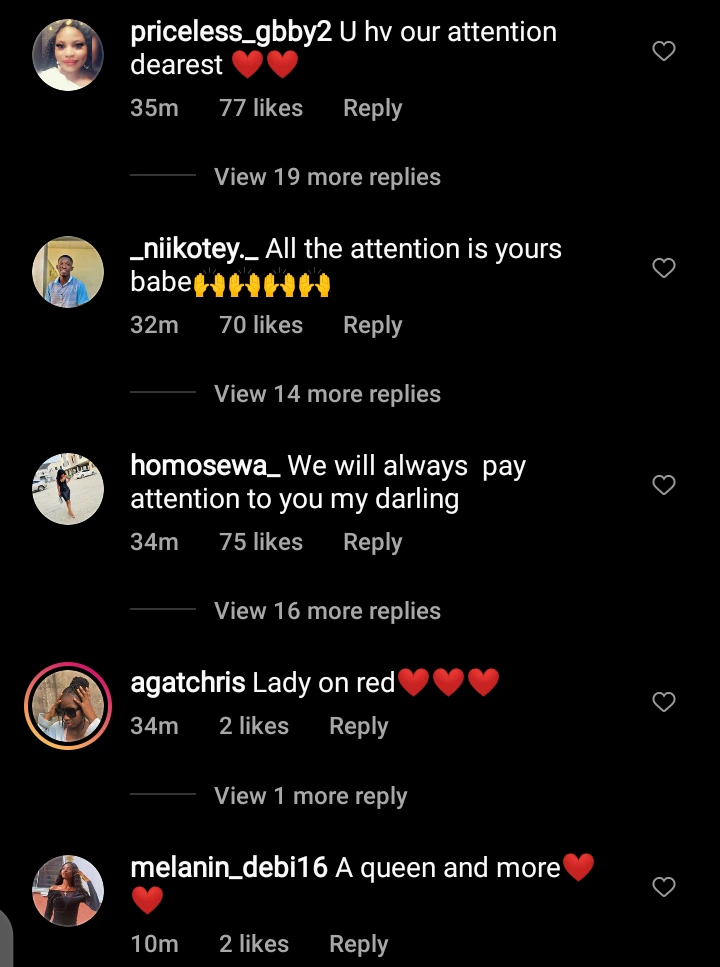Like melanin_debi16's "A queen and more" comment
This screenshot has height=967, width=720.
tap(664, 887)
